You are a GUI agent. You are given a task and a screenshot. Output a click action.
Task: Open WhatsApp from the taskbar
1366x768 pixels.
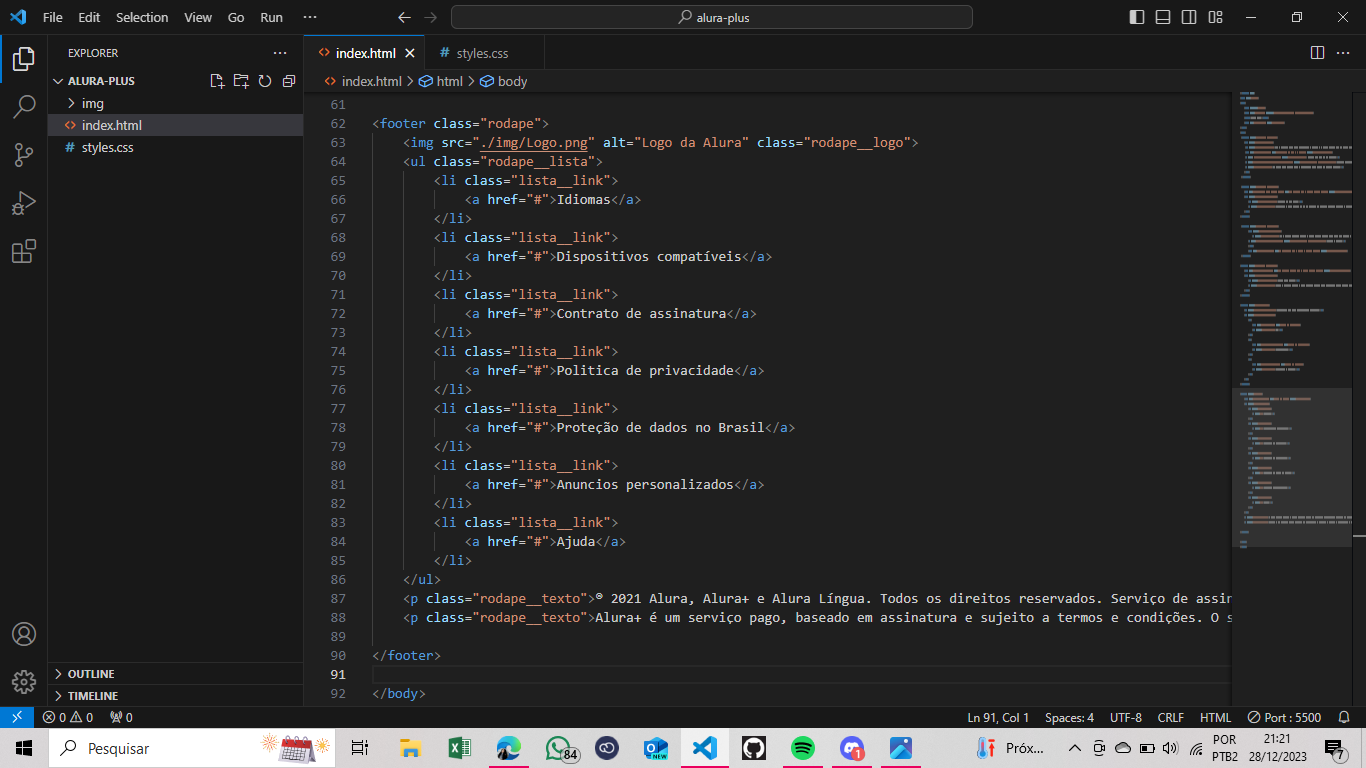tap(559, 748)
